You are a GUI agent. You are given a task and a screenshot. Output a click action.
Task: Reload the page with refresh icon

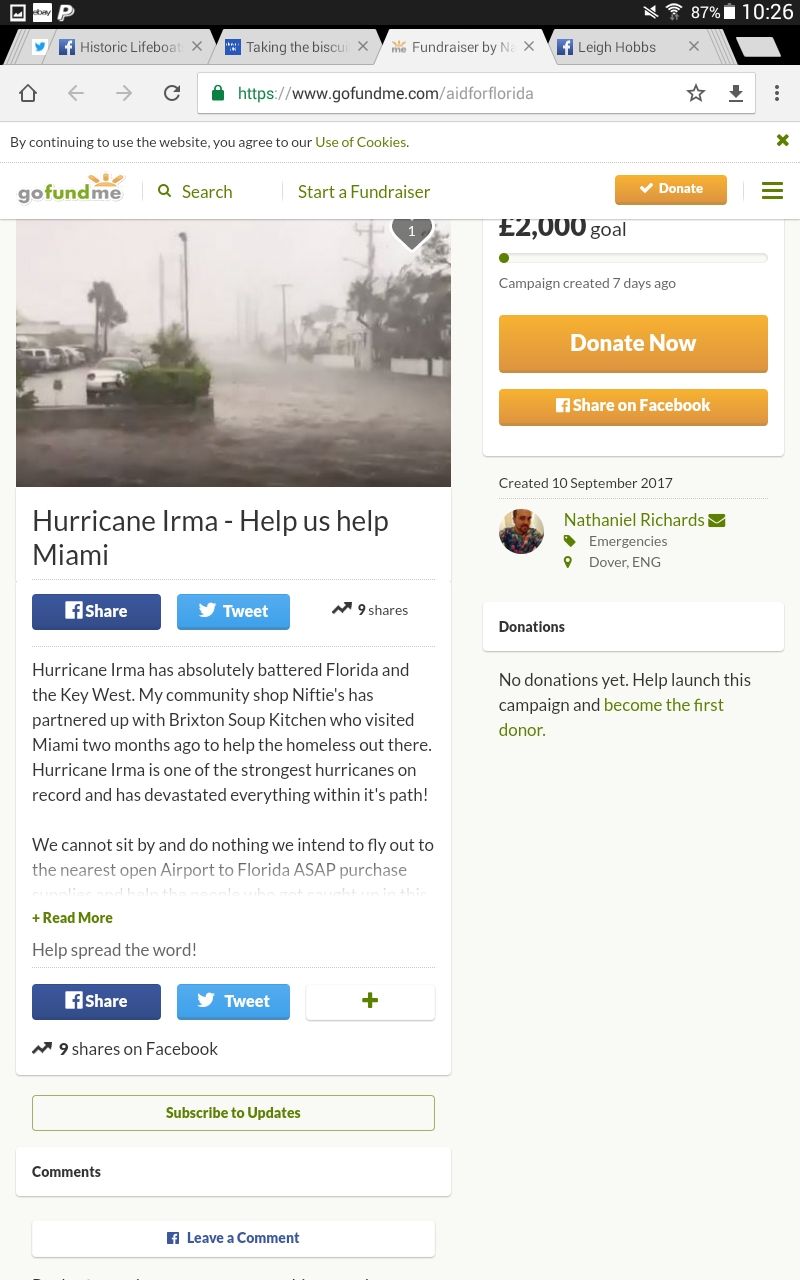pos(172,93)
